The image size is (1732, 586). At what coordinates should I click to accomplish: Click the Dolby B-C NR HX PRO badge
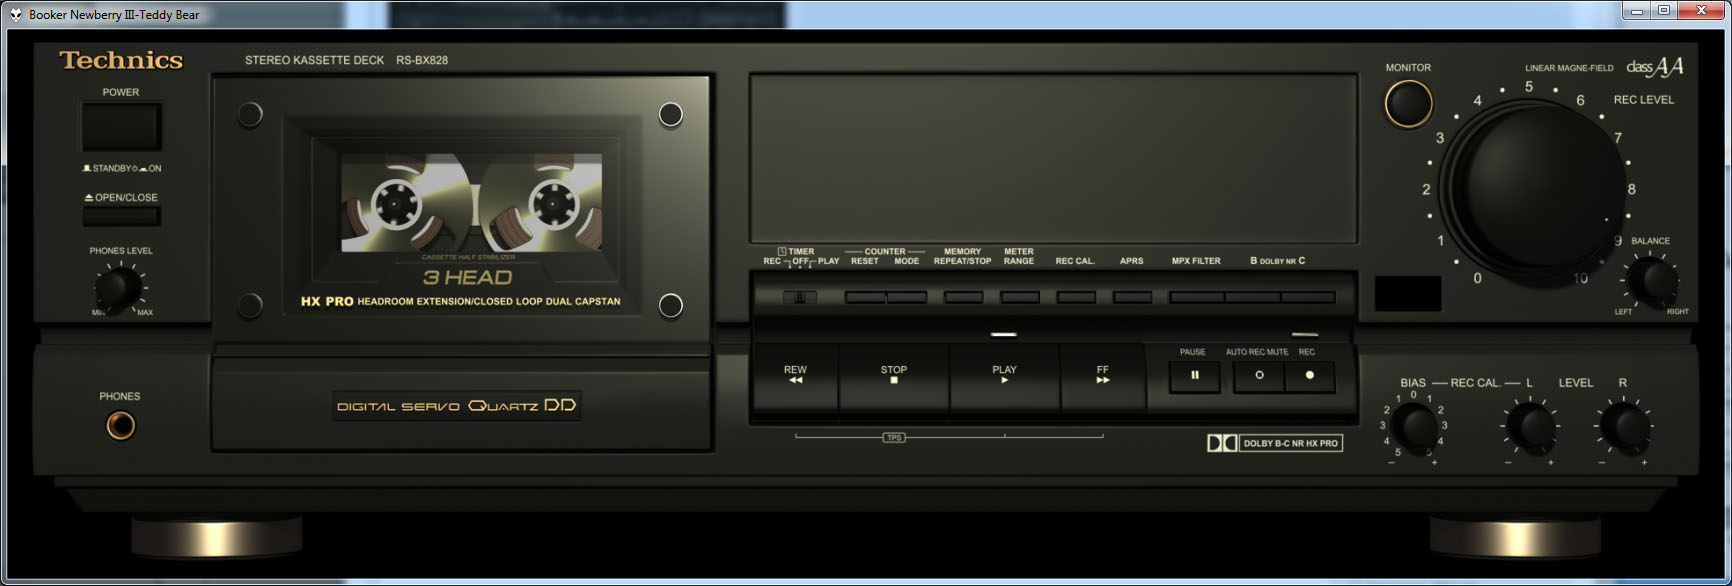tap(1275, 443)
